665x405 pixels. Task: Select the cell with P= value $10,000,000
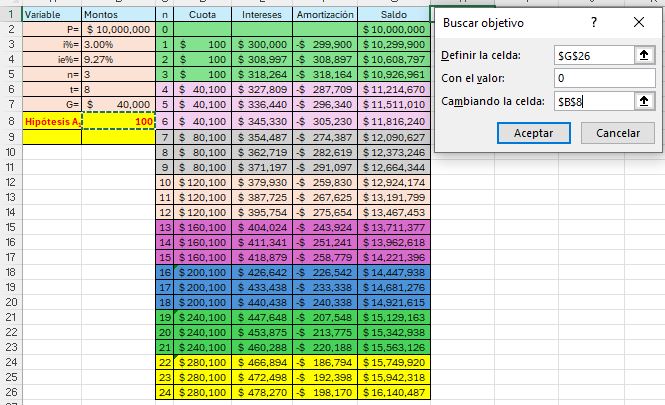118,31
